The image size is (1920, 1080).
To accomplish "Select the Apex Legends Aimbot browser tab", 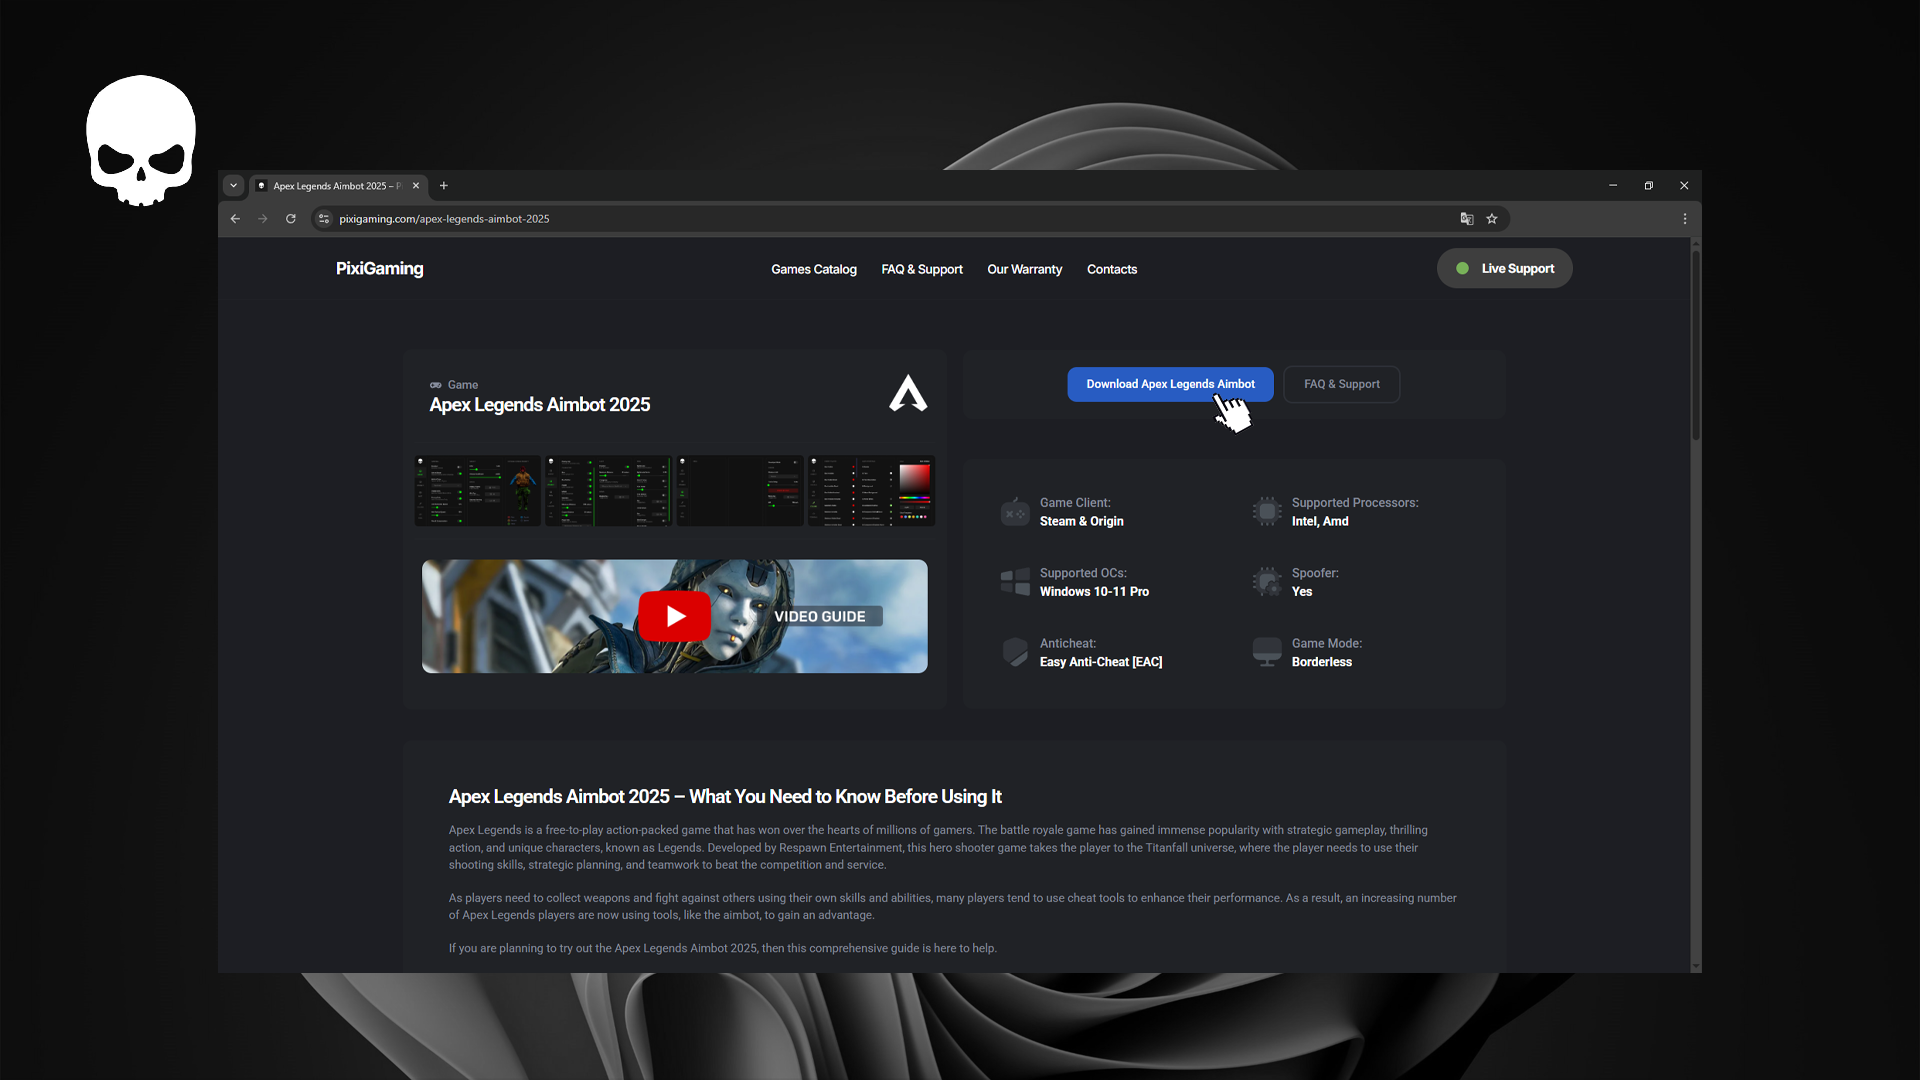I will 338,186.
